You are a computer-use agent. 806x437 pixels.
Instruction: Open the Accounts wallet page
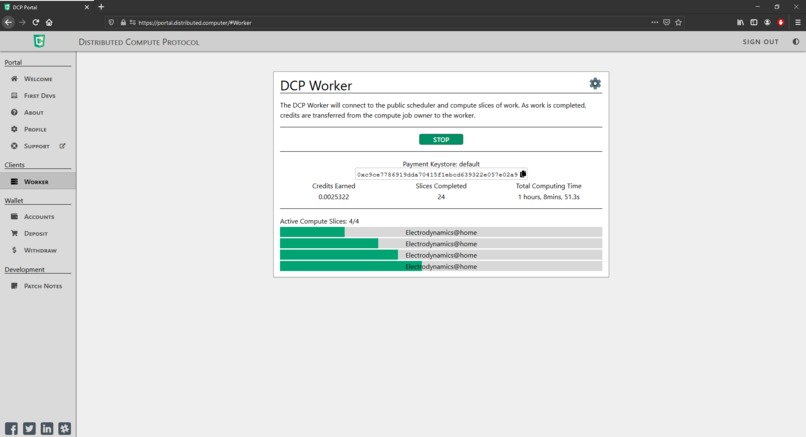pyautogui.click(x=38, y=216)
